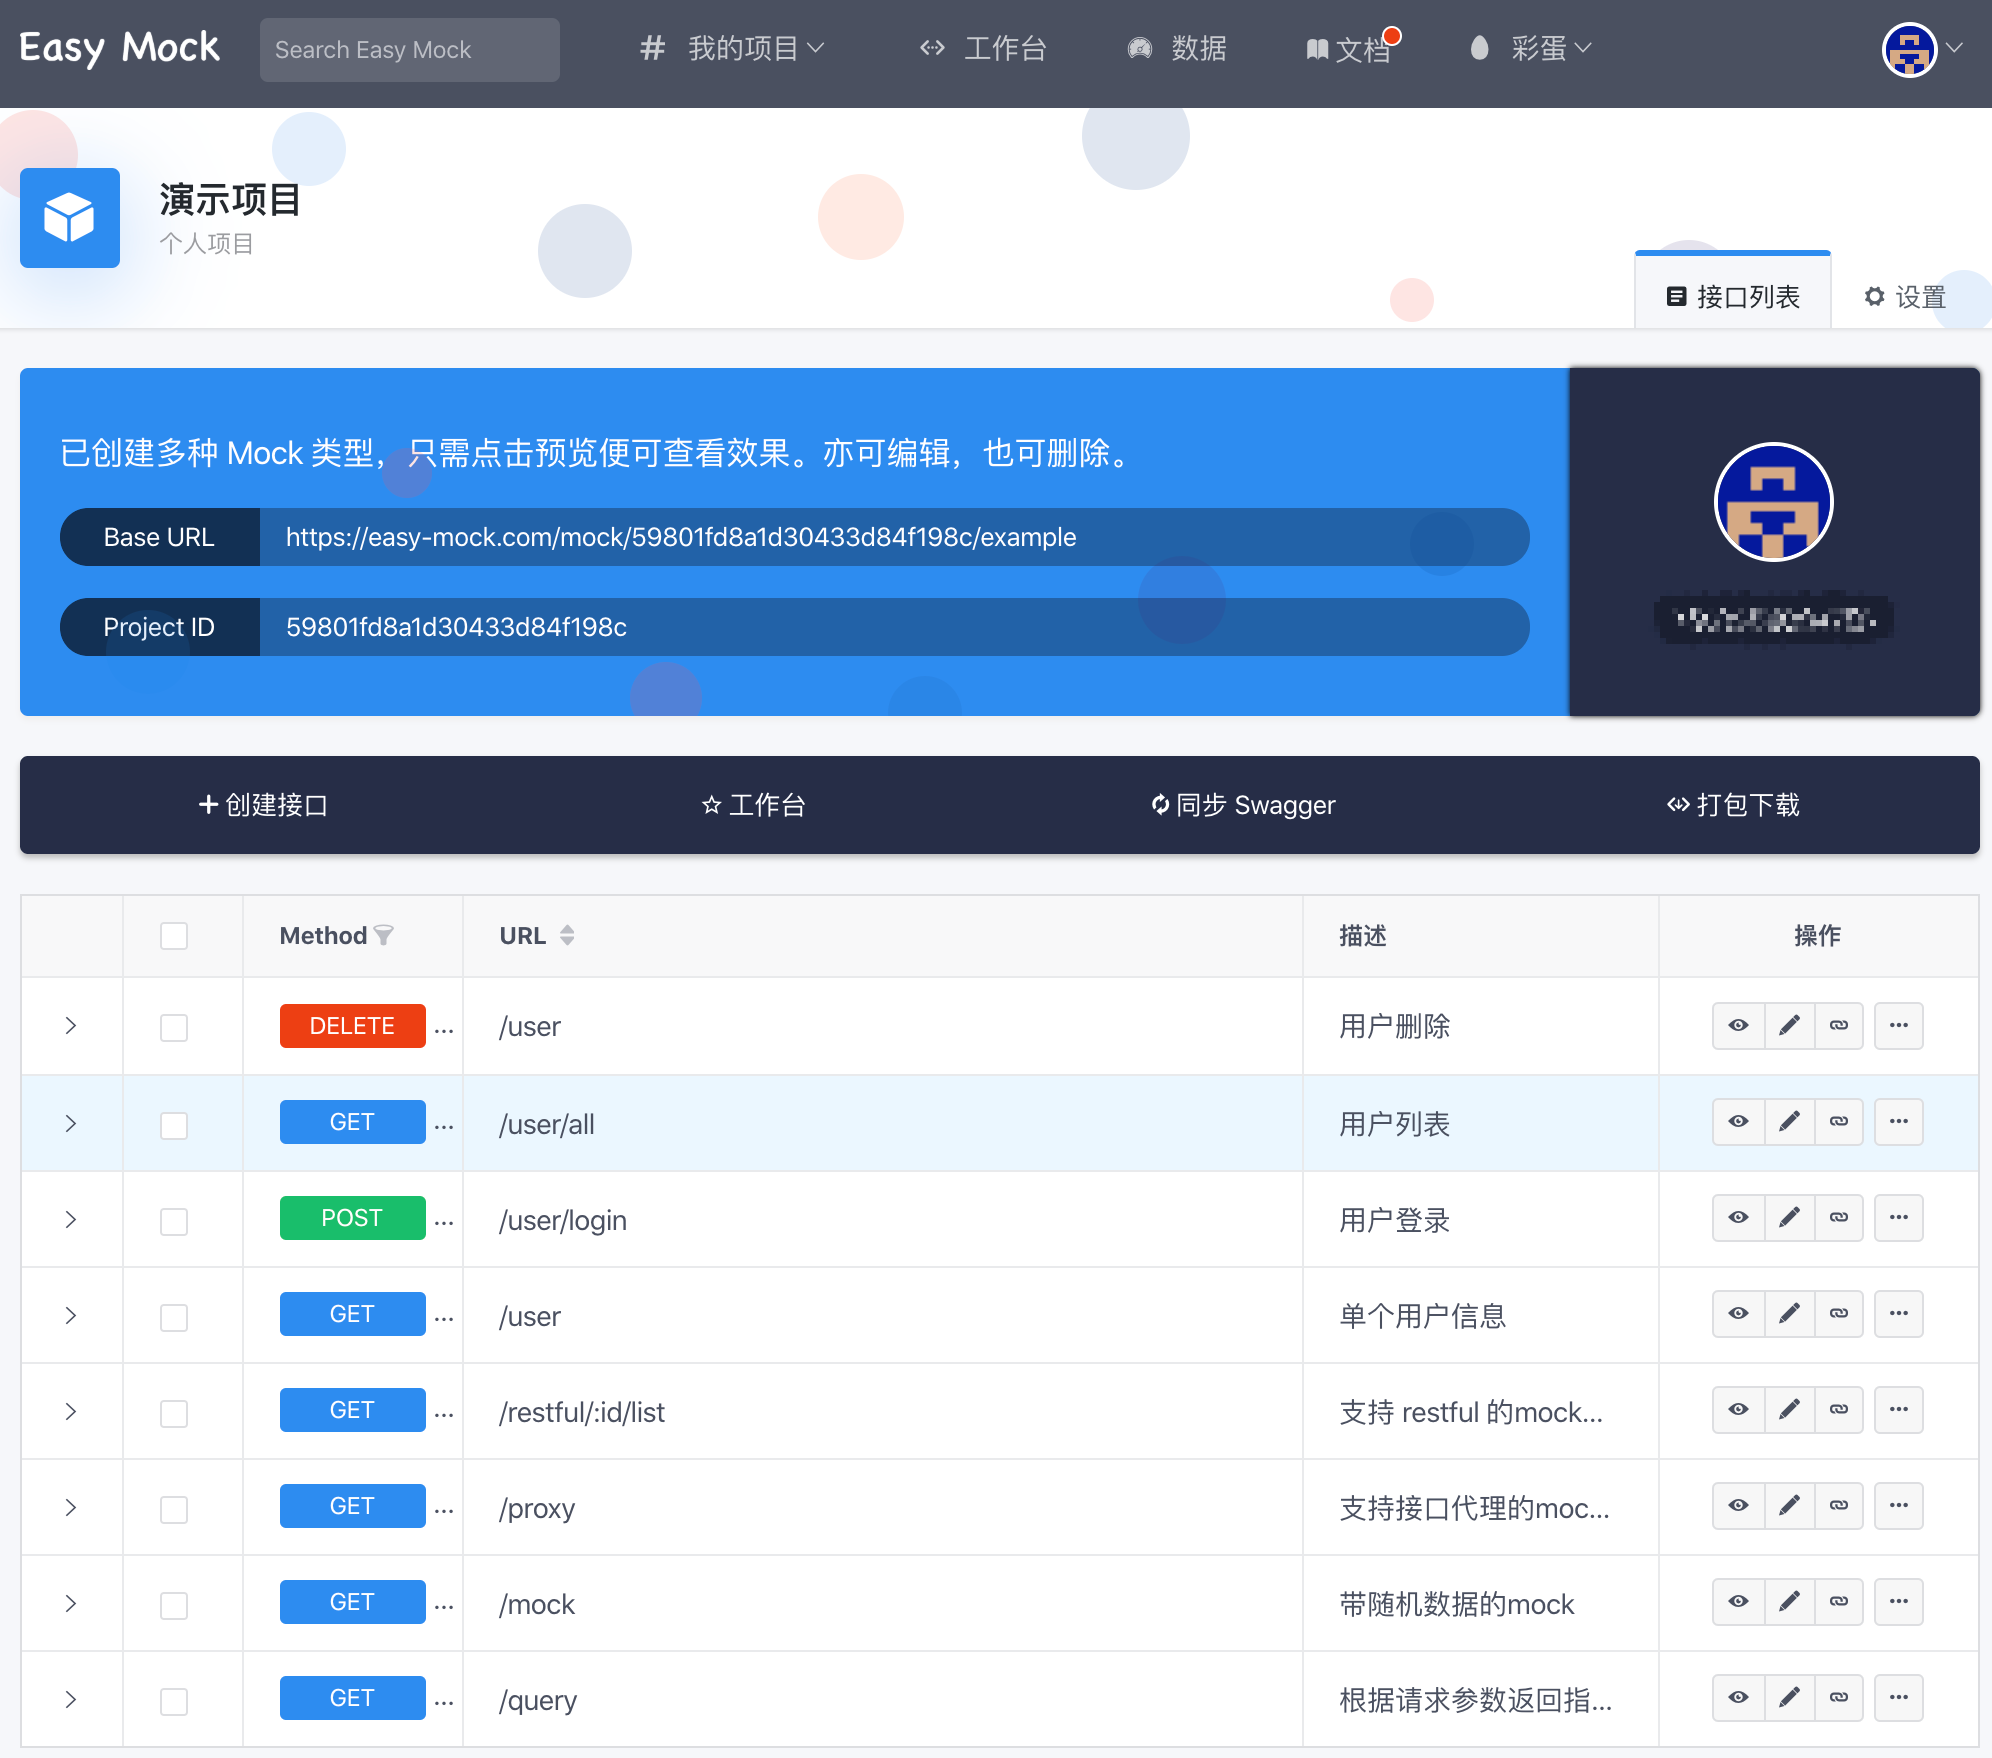Copy link for the /restful/:id/list row
Viewport: 1992px width, 1758px height.
tap(1839, 1410)
